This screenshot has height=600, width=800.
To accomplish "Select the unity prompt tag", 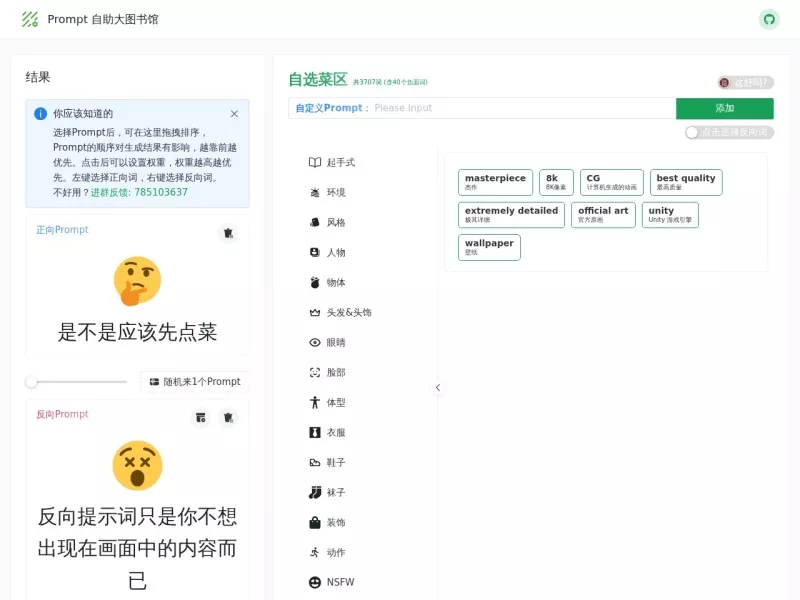I will (670, 215).
